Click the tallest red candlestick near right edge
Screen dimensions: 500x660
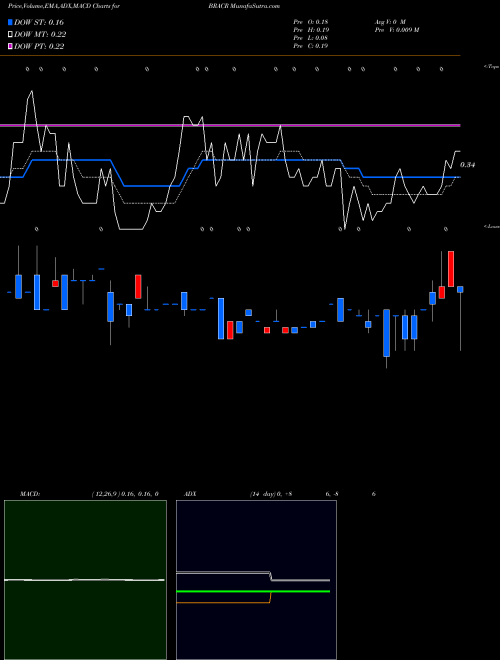(451, 269)
